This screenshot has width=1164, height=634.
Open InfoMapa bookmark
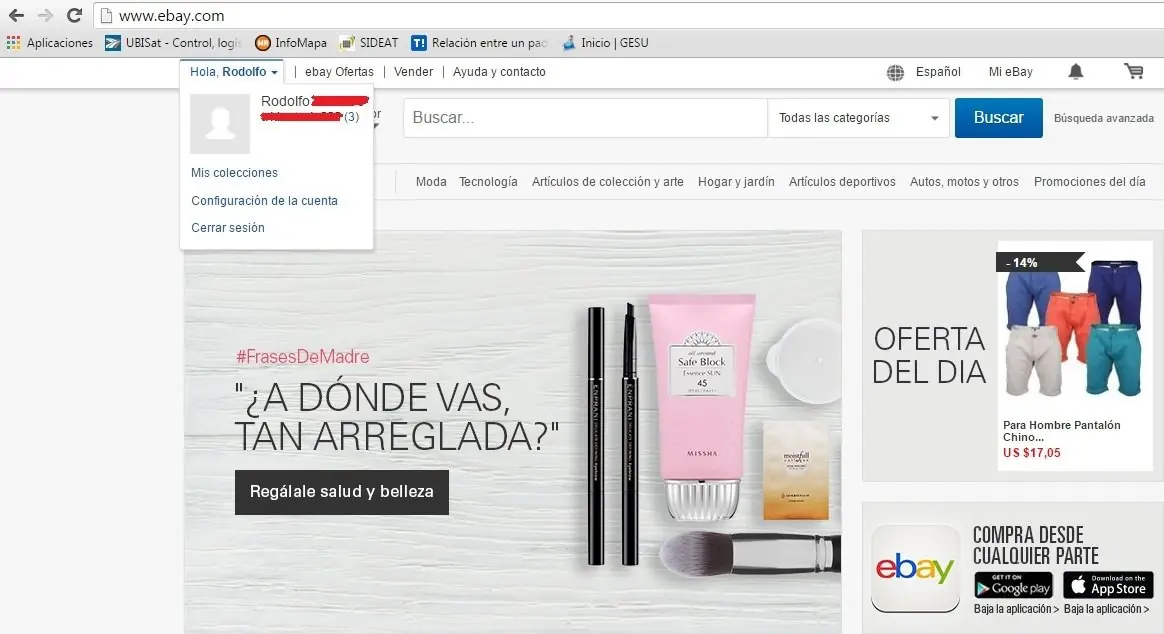pyautogui.click(x=291, y=43)
